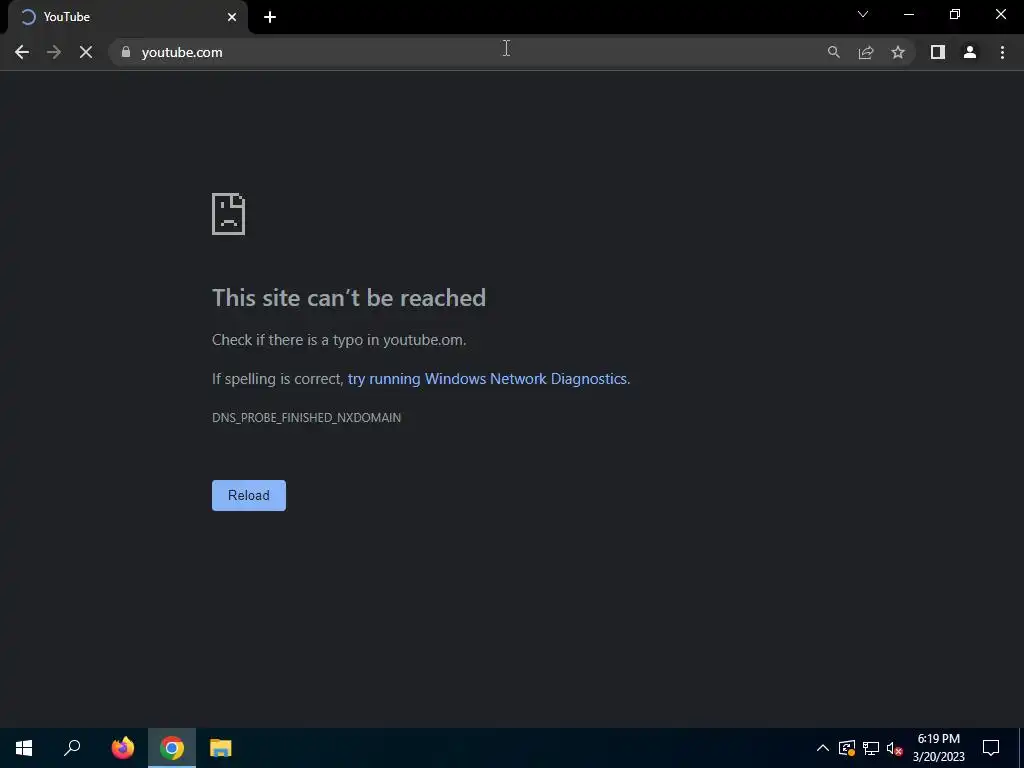The image size is (1024, 768).
Task: Open the notification center
Action: [x=991, y=748]
